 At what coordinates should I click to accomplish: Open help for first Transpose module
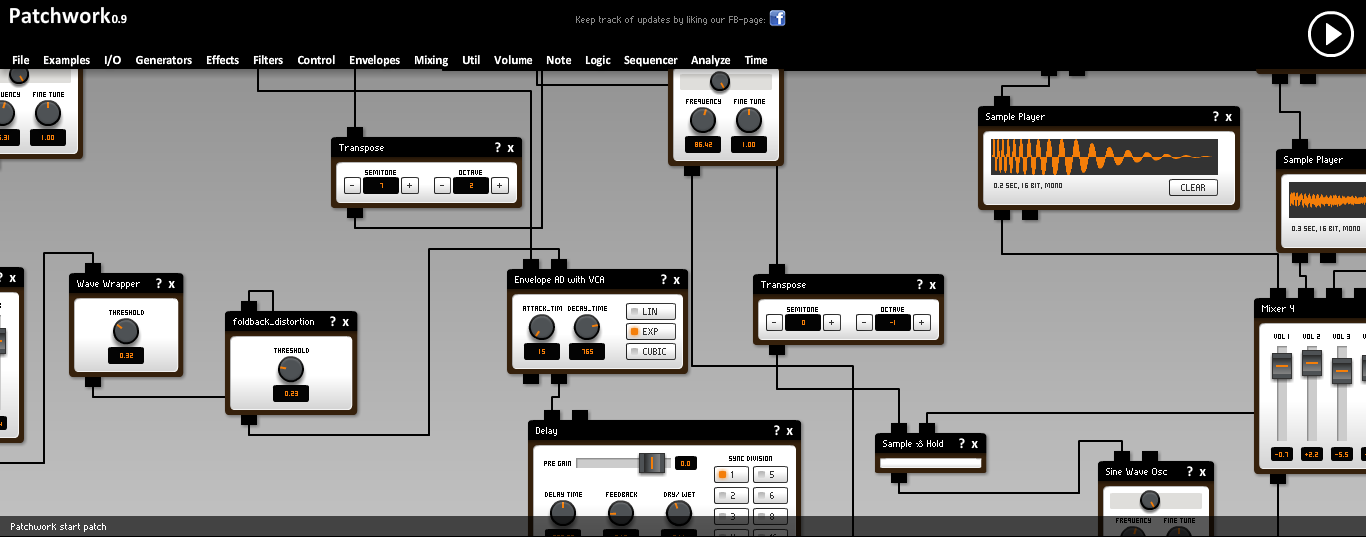[498, 148]
